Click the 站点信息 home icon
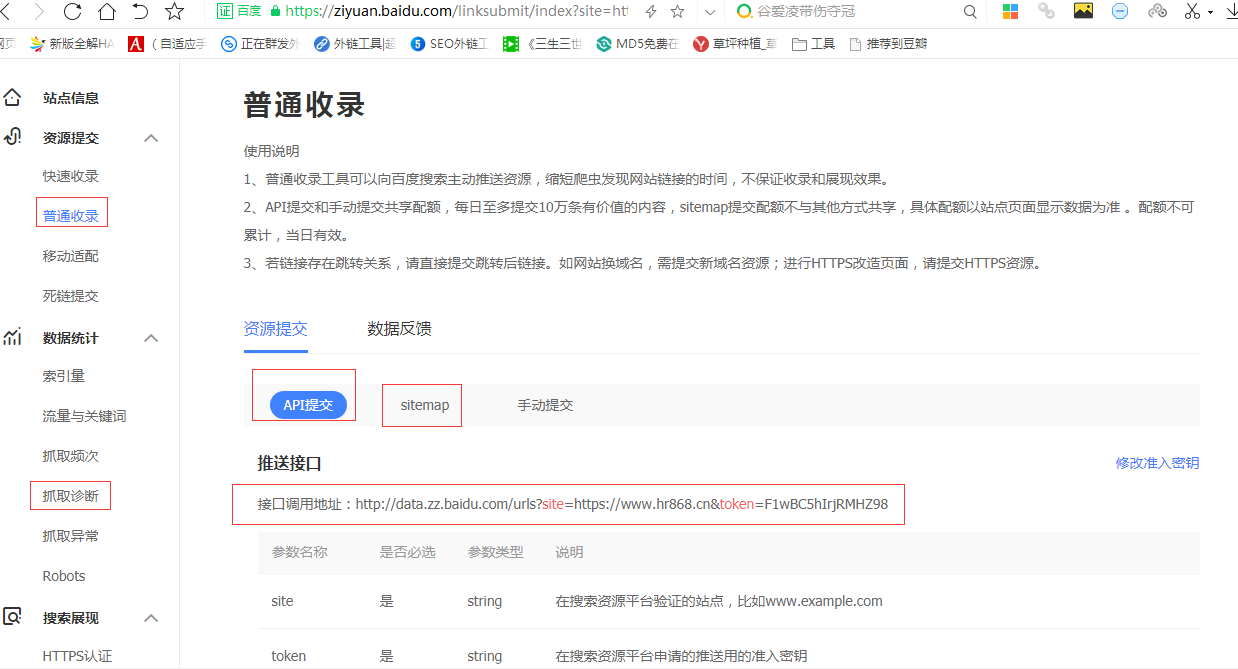1238x669 pixels. (12, 98)
